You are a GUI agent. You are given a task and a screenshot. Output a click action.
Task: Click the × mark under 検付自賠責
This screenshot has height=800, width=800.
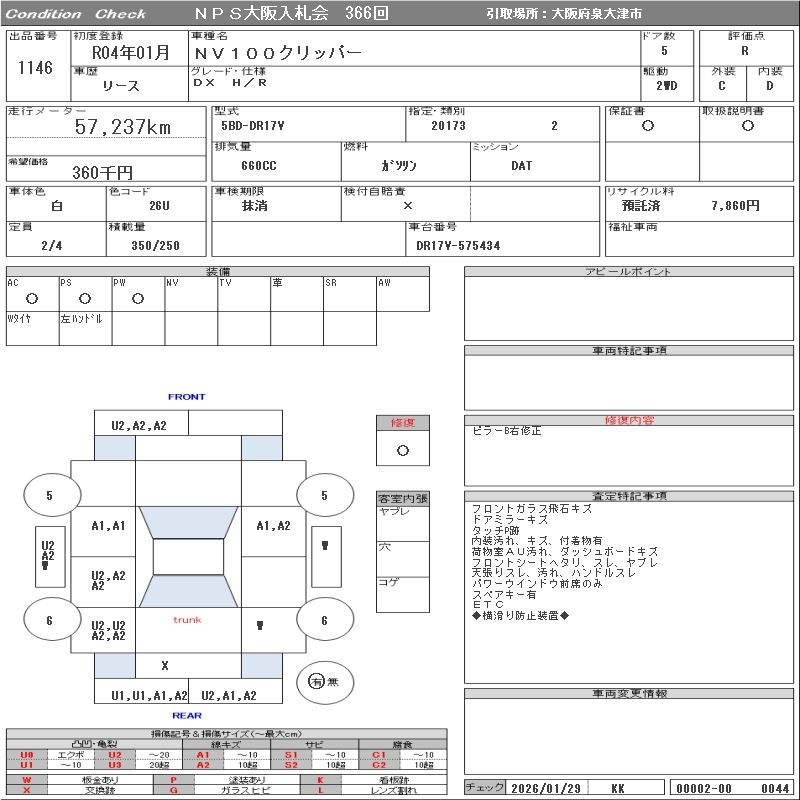[407, 205]
